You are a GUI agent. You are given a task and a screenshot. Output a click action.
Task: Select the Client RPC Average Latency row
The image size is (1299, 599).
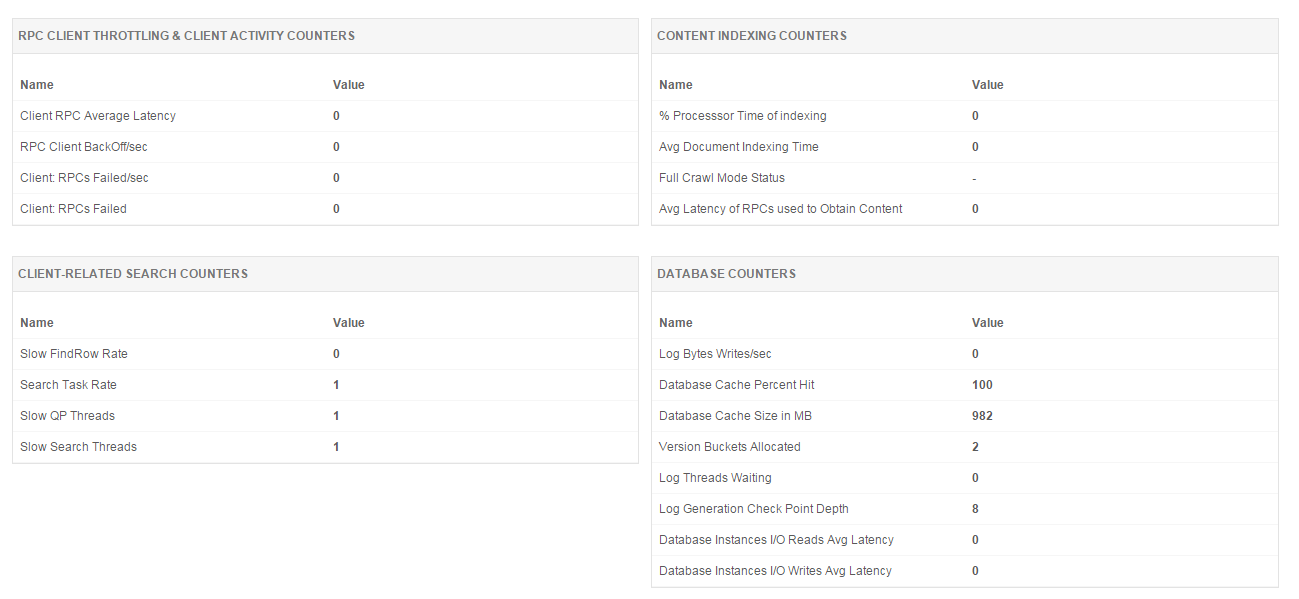coord(98,116)
